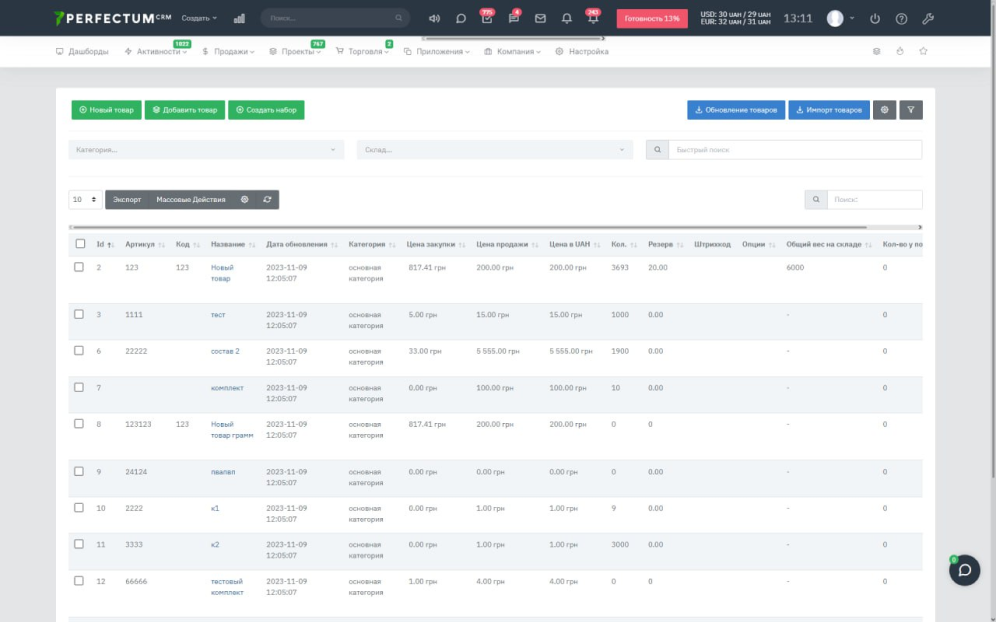Click the star favorites icon
This screenshot has width=996, height=622.
point(923,51)
